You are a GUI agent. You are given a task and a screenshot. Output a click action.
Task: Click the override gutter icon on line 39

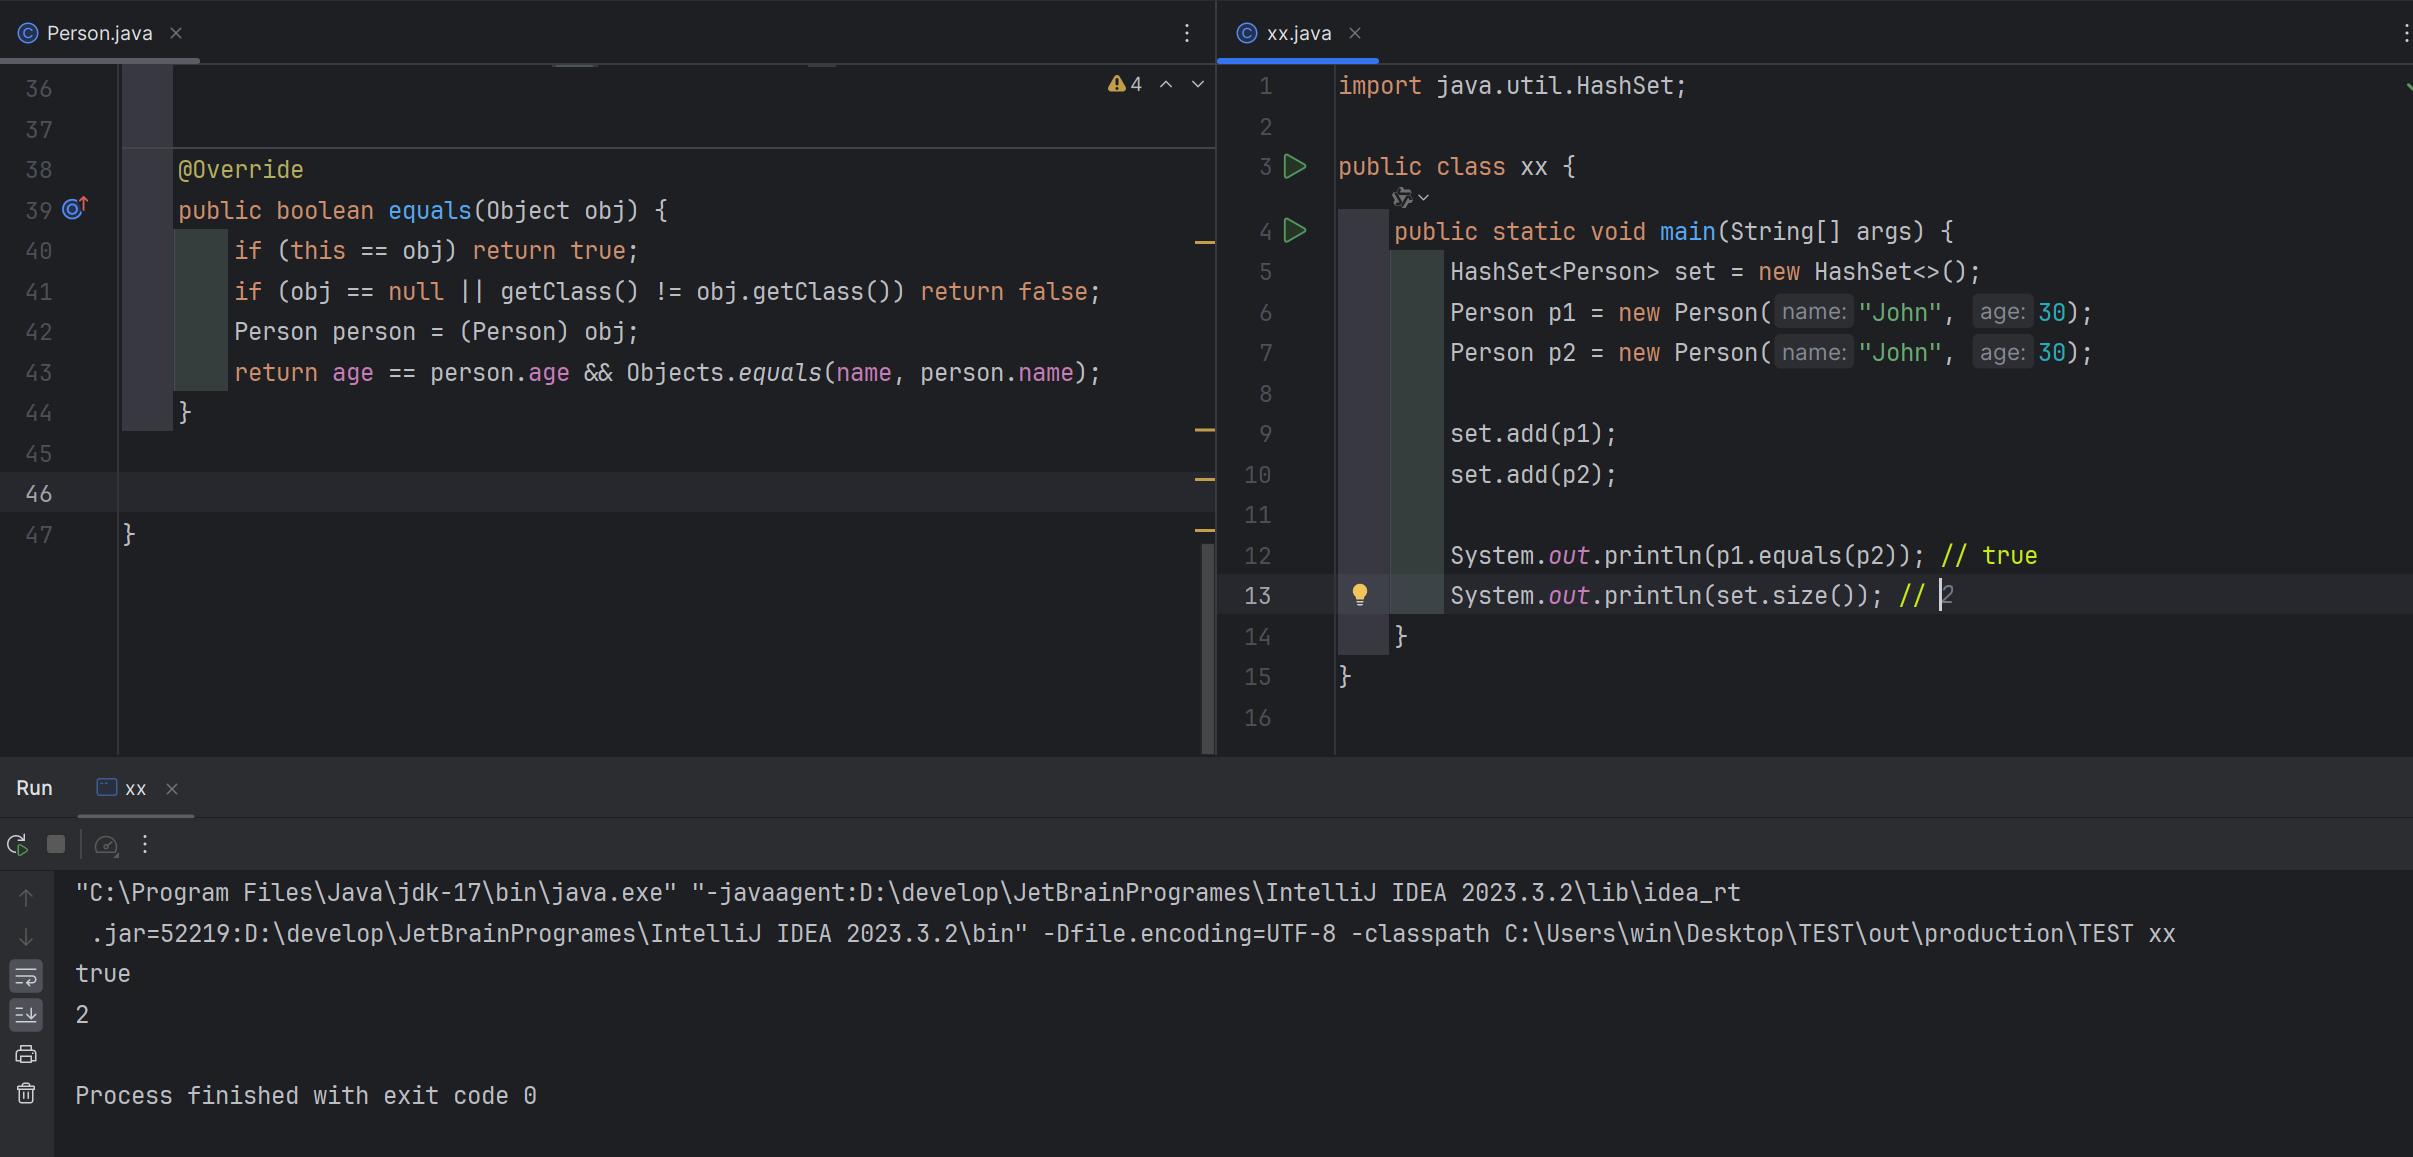pos(75,208)
